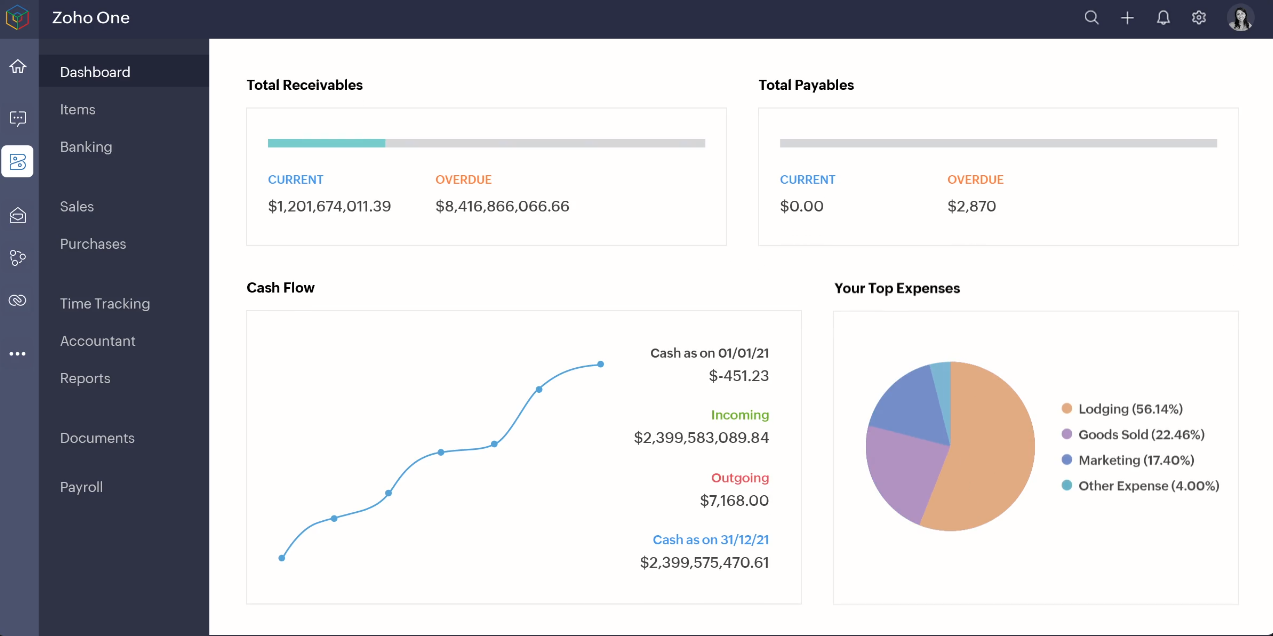1273x636 pixels.
Task: Click the Total Receivables progress bar
Action: pos(486,143)
